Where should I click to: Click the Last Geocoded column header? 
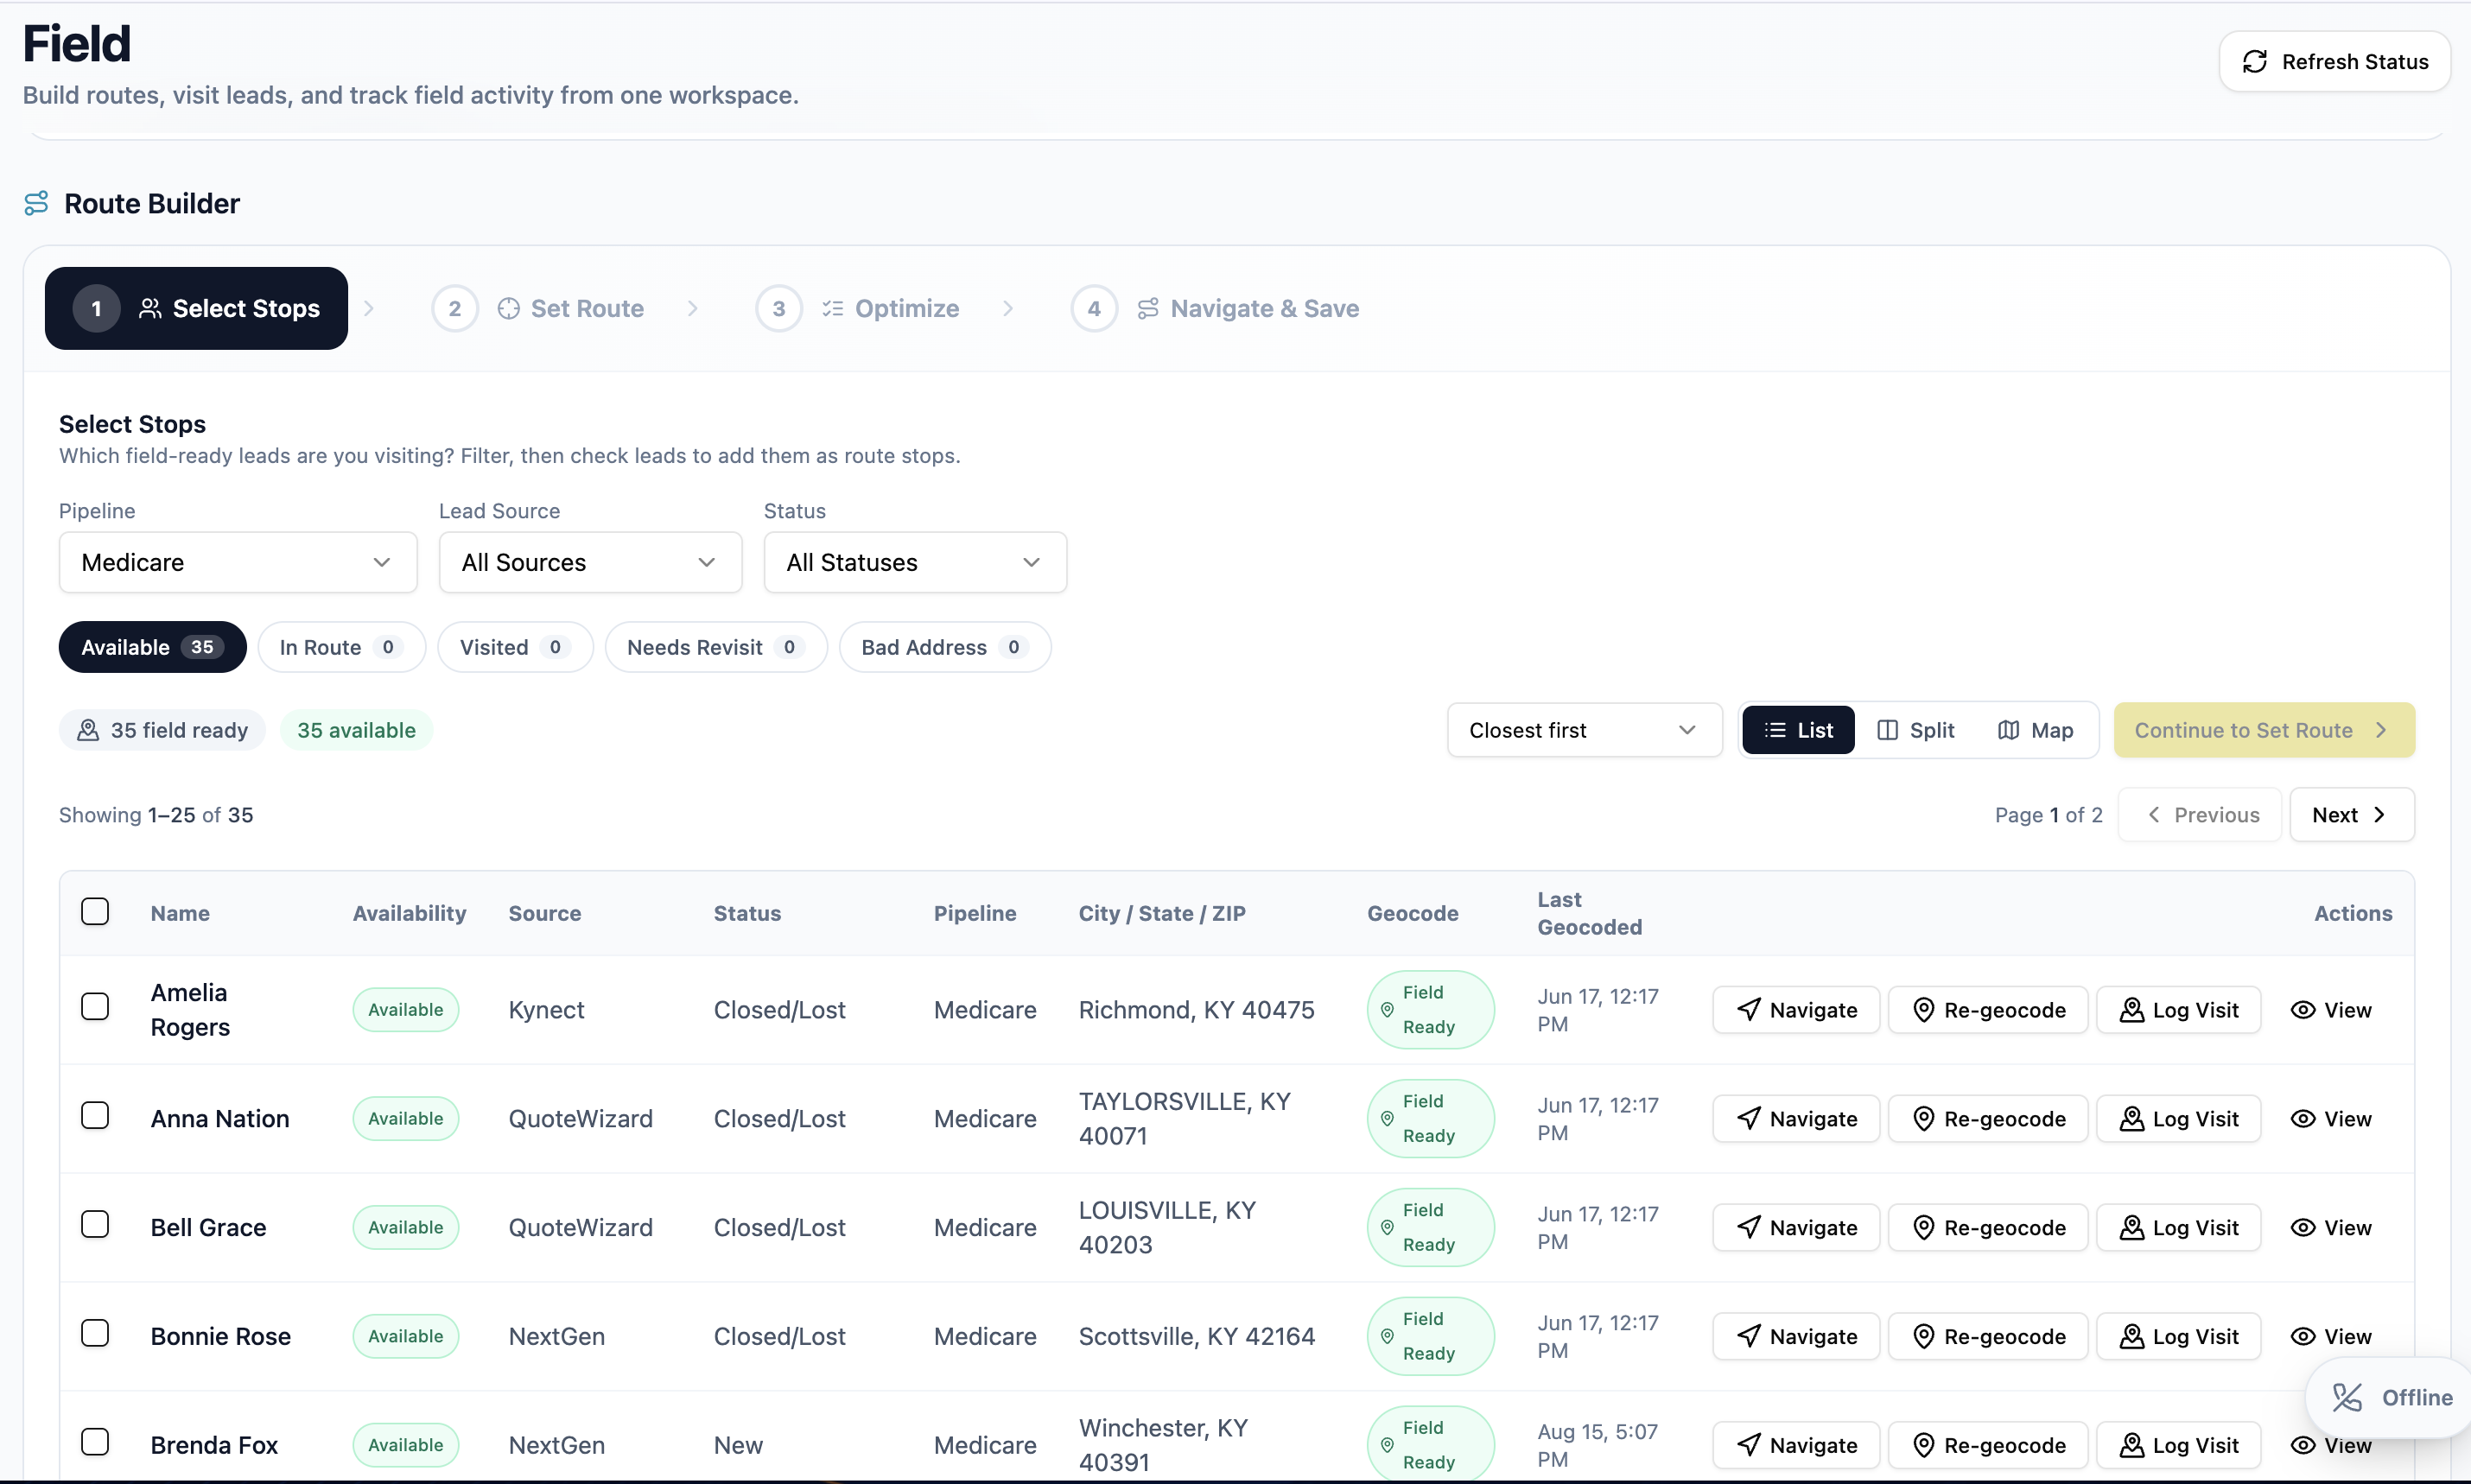coord(1589,913)
